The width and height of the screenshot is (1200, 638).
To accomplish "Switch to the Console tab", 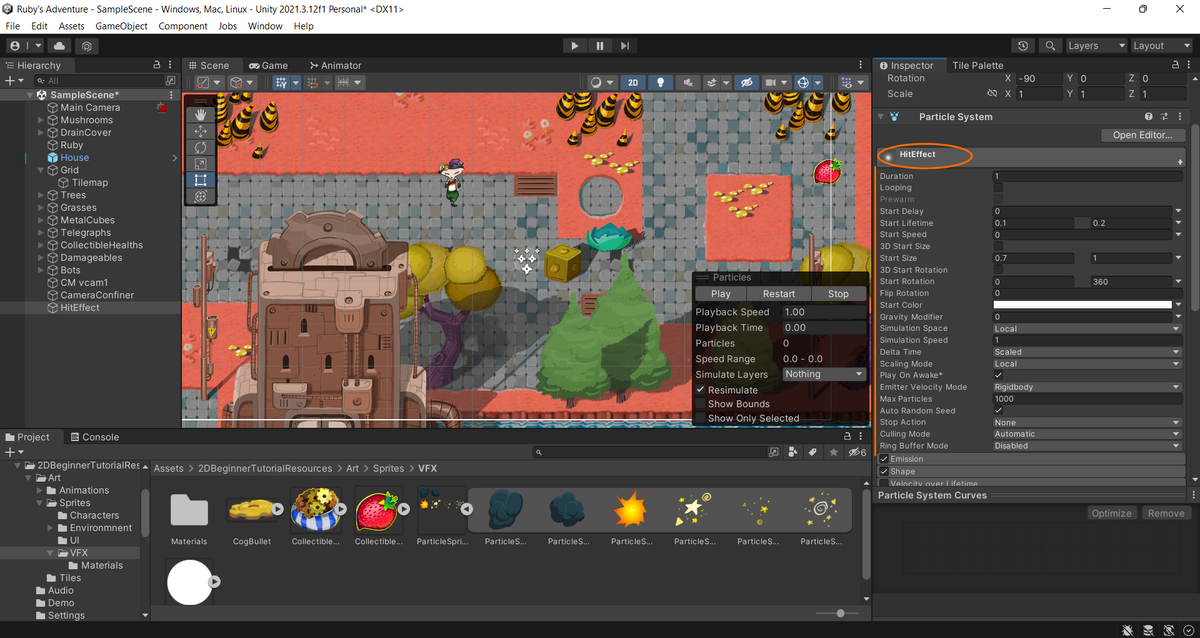I will 94,437.
